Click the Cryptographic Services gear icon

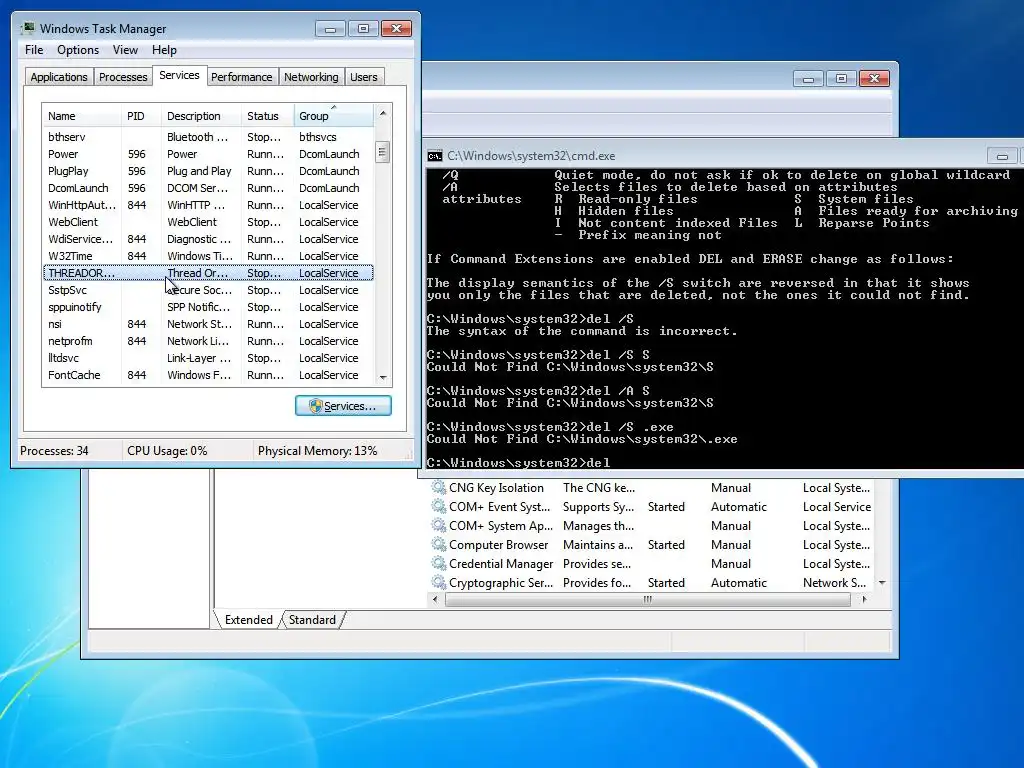click(438, 582)
